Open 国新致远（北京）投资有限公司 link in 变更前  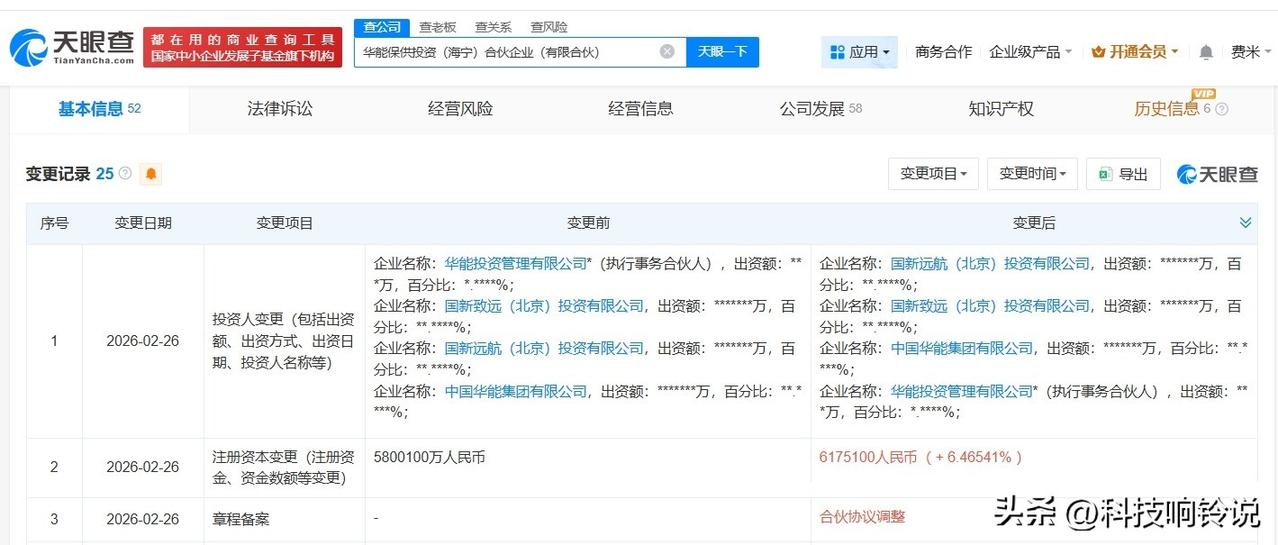click(x=544, y=306)
